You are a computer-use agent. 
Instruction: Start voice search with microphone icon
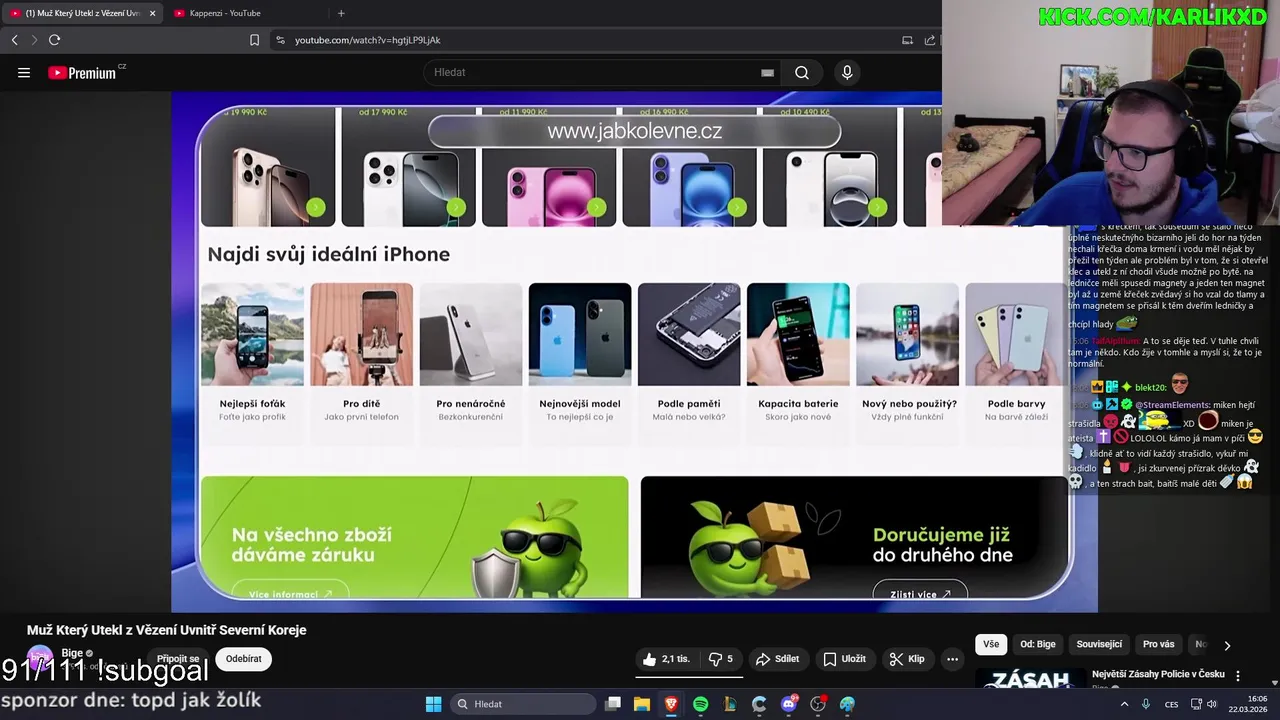click(847, 72)
